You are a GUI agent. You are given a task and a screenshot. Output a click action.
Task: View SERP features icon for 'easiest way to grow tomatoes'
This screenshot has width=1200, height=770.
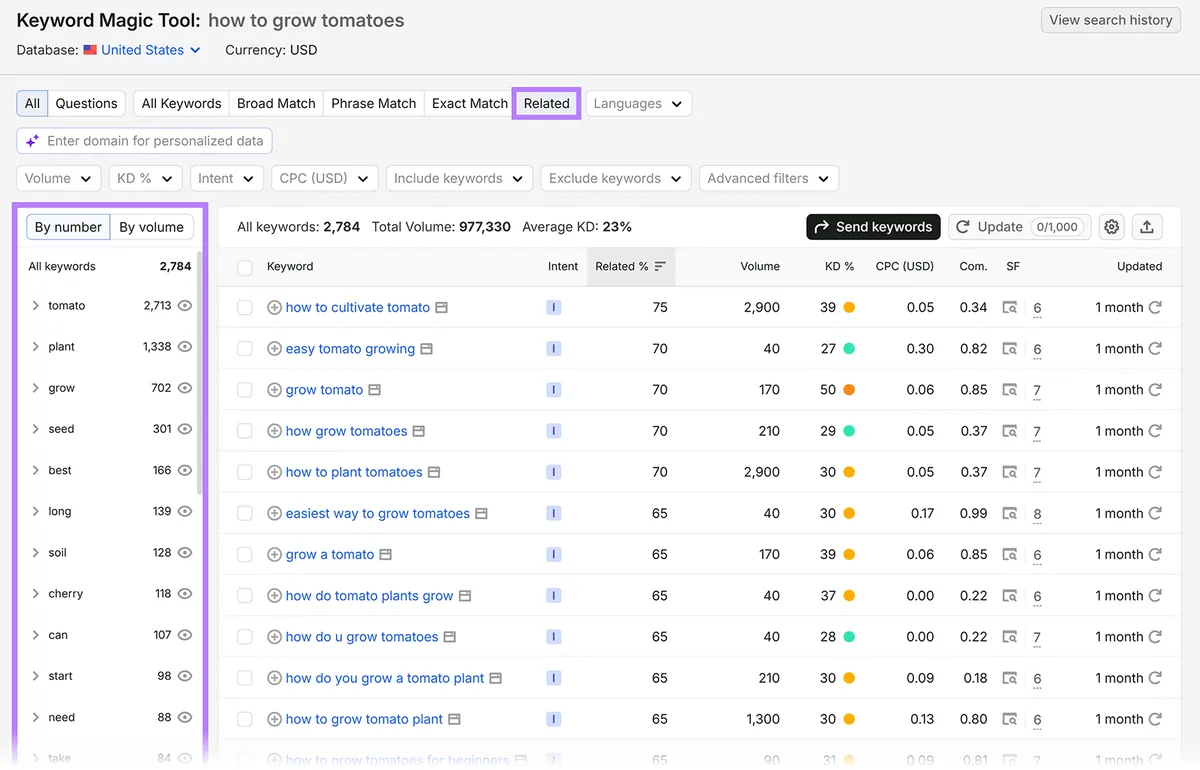tap(1010, 513)
